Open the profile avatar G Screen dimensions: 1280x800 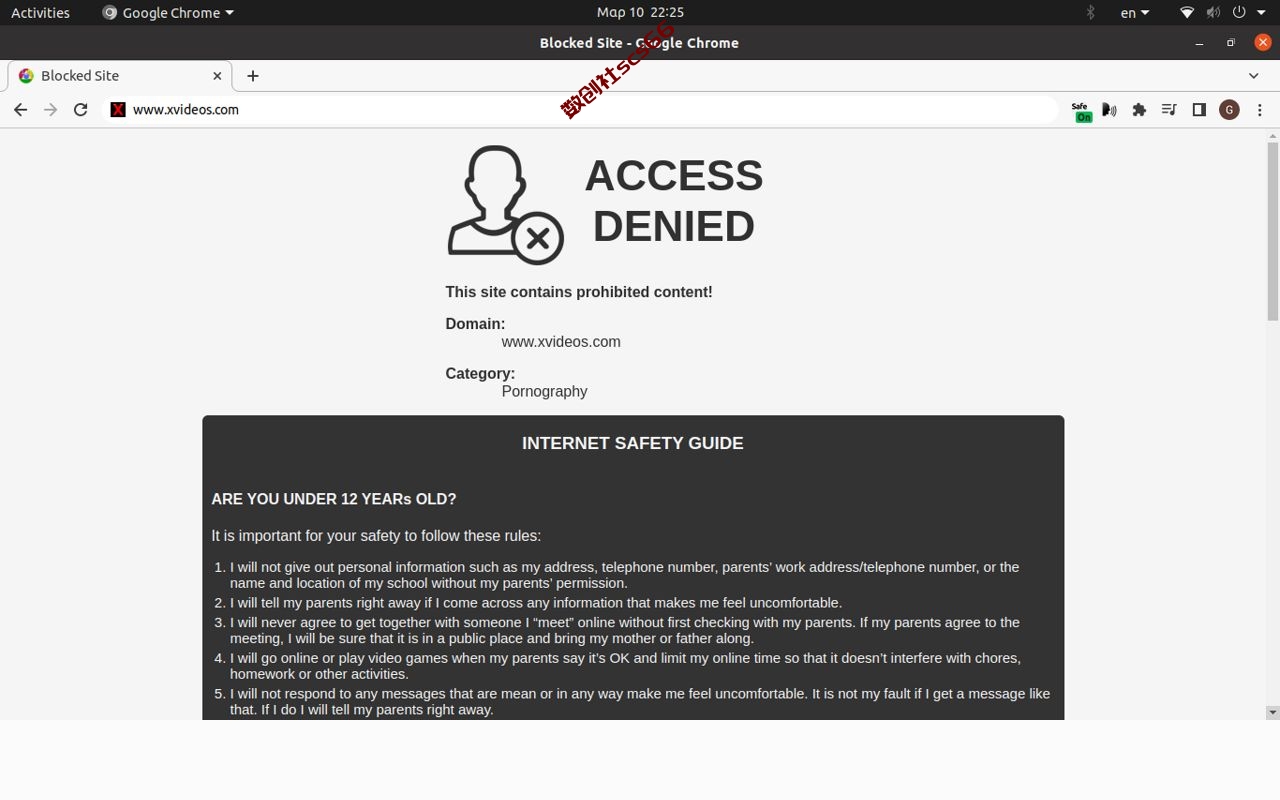click(x=1229, y=110)
